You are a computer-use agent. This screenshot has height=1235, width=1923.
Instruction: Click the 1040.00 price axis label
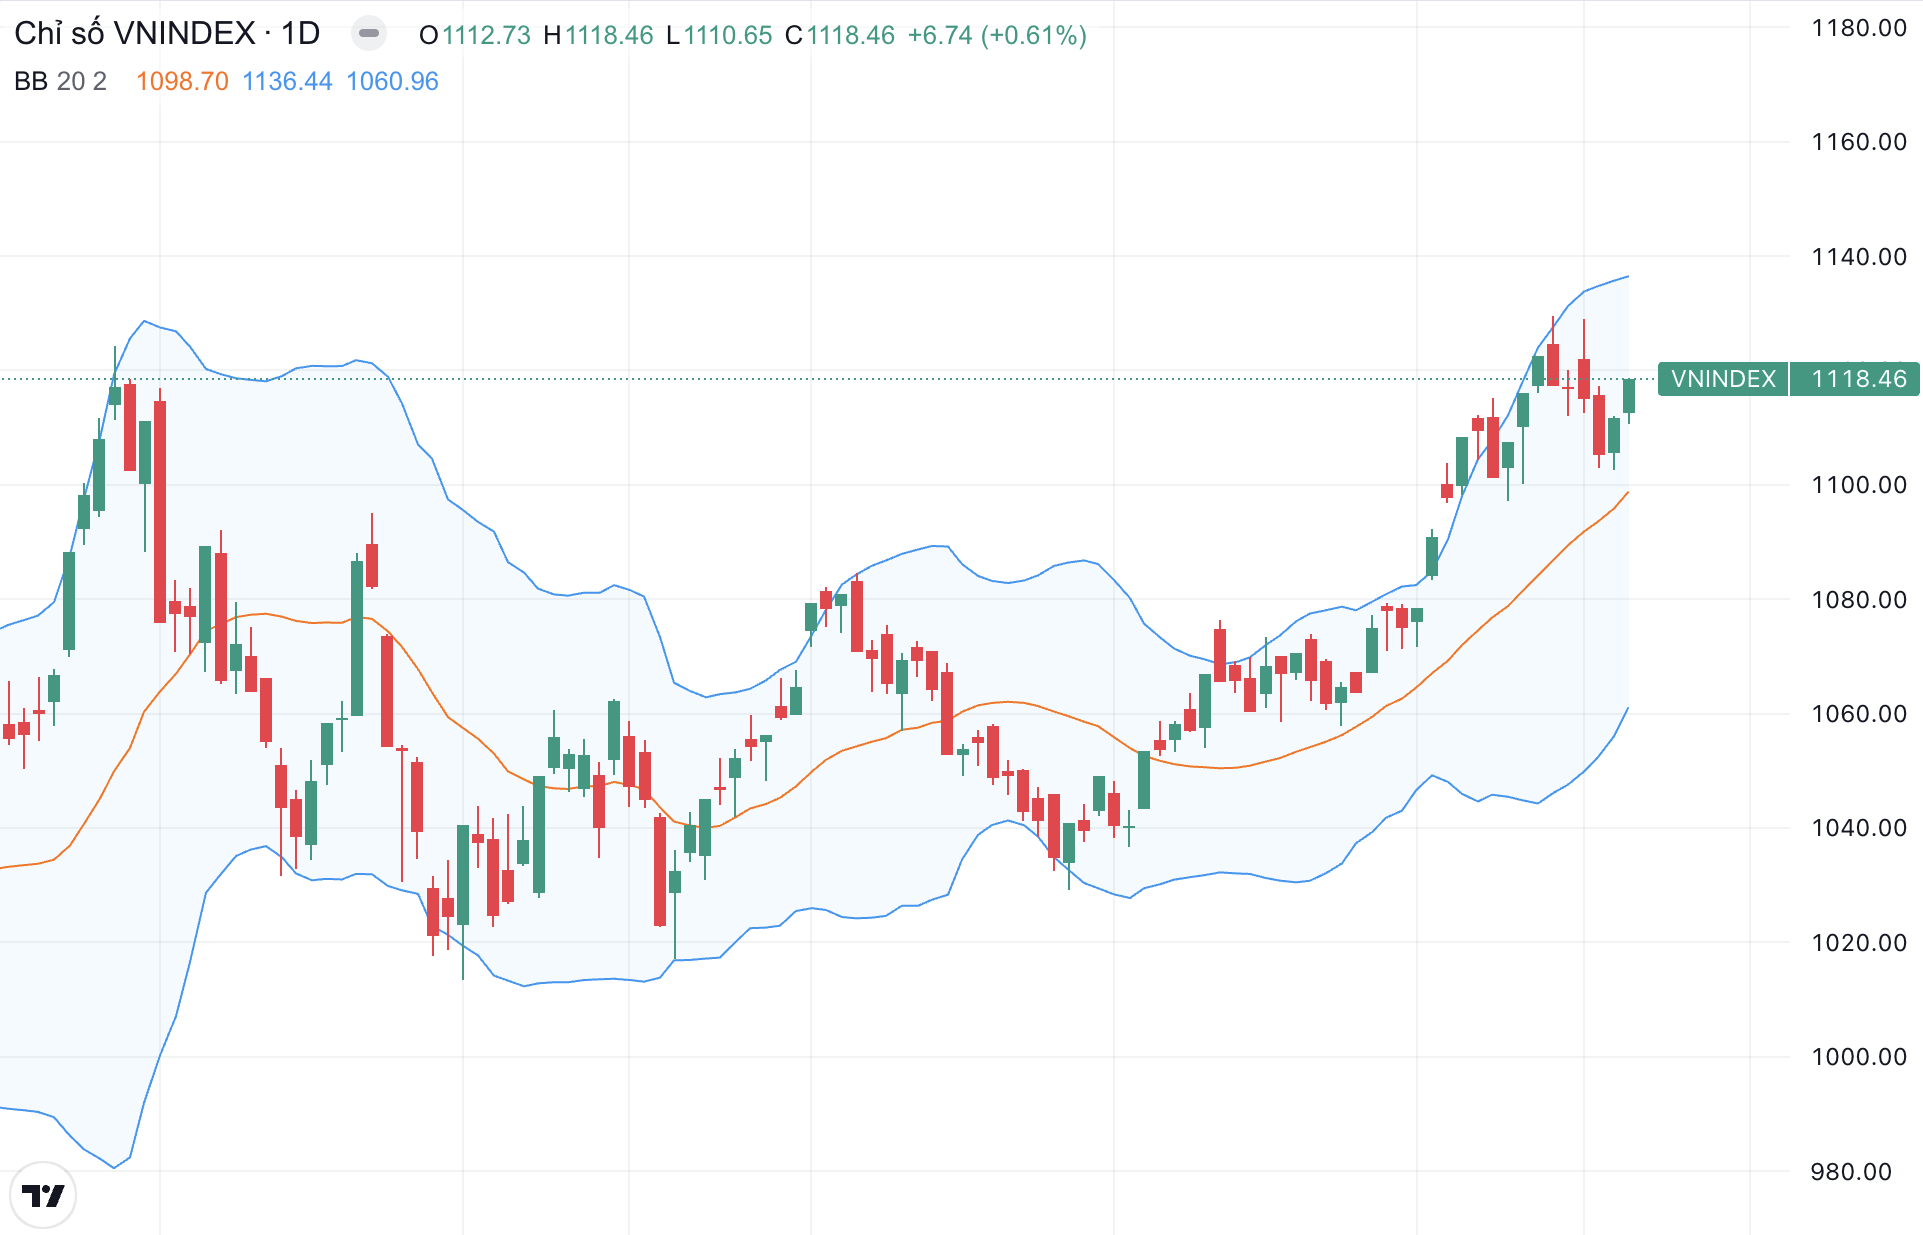coord(1859,828)
